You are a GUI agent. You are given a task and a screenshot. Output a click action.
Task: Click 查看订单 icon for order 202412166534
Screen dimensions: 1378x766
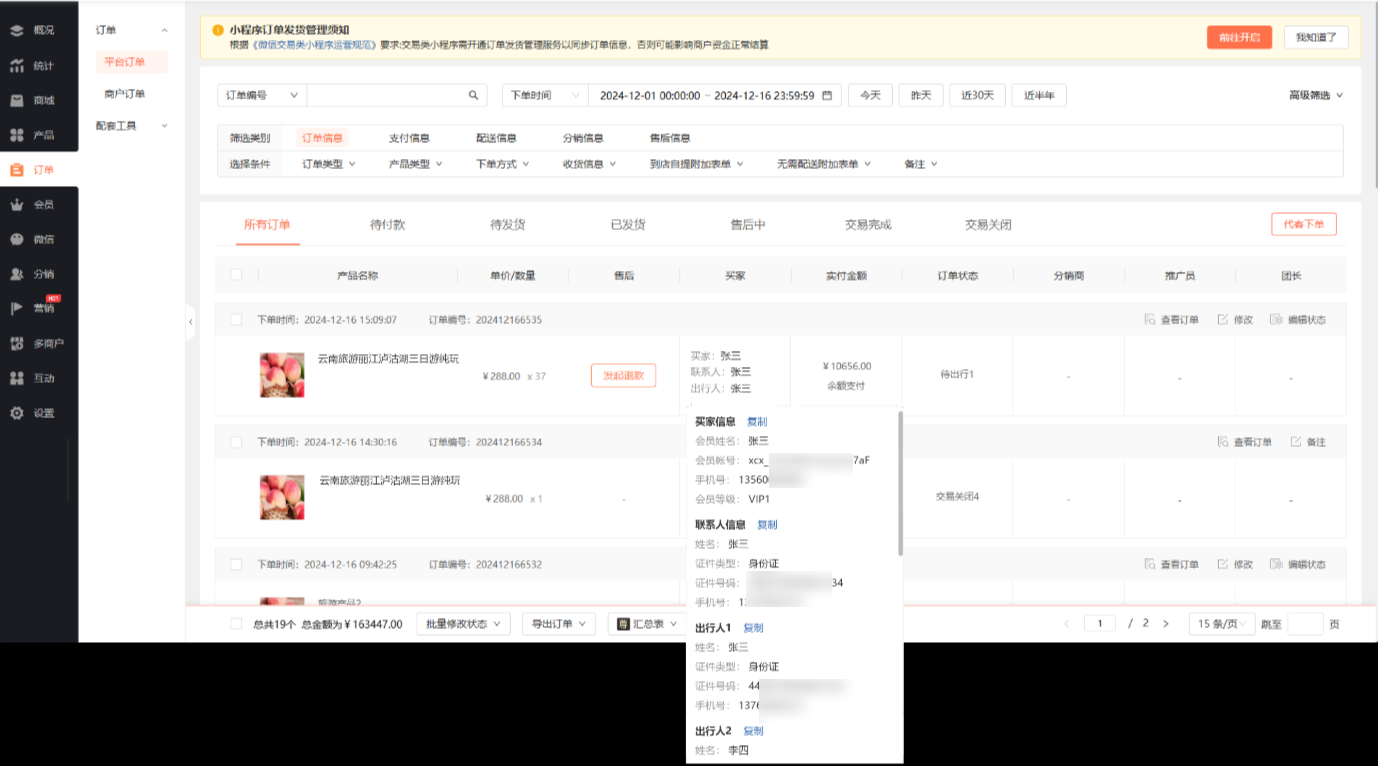tap(1223, 442)
